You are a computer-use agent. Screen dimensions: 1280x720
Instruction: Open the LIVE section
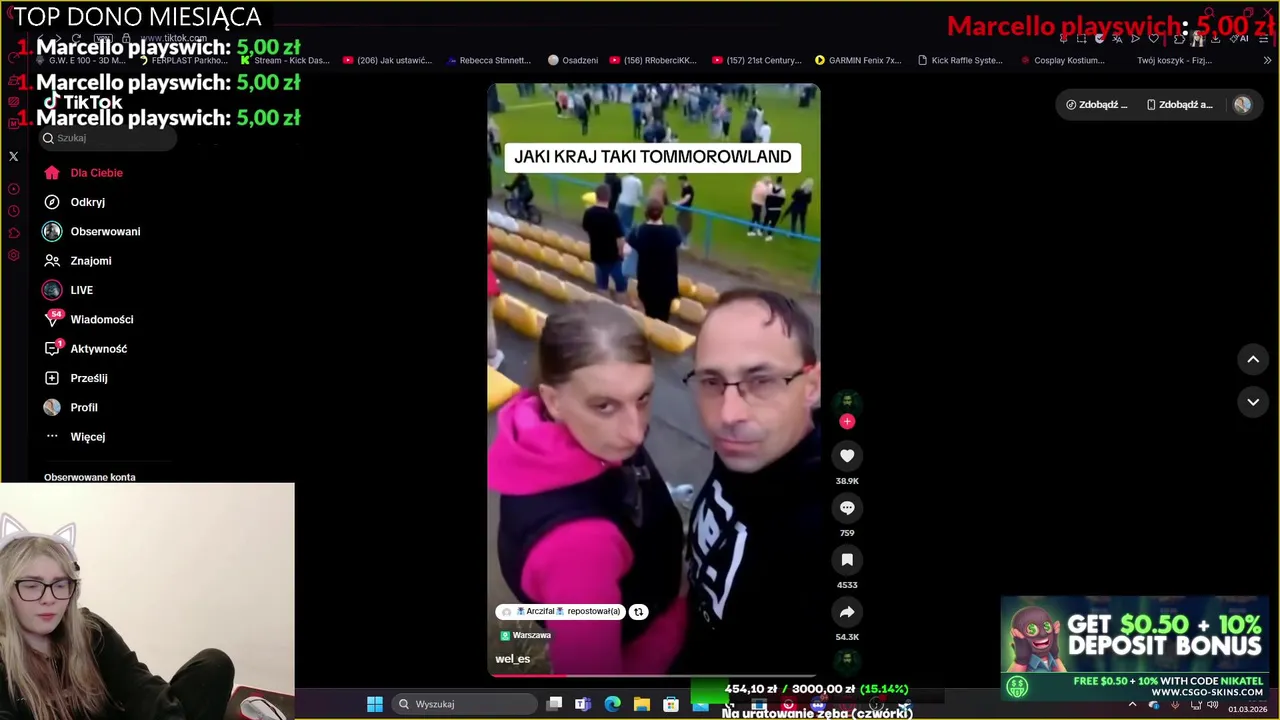tap(81, 290)
